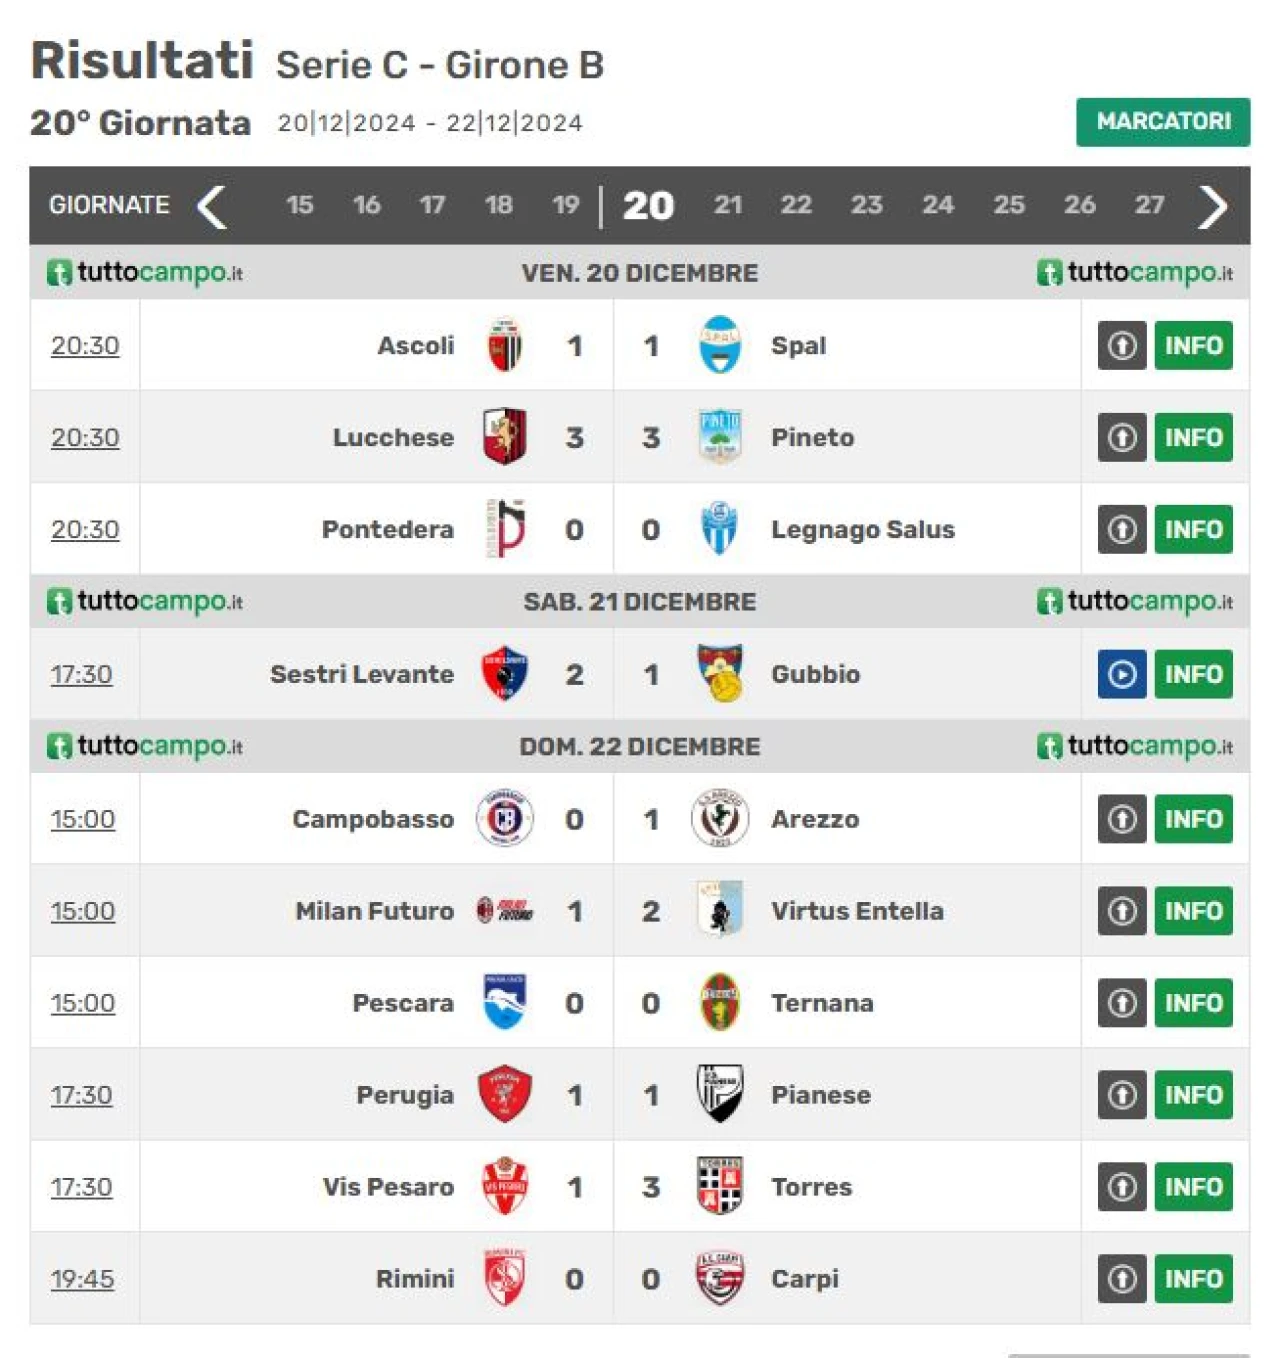Click the Perugia red griffin crest
This screenshot has width=1280, height=1358.
coord(504,1094)
